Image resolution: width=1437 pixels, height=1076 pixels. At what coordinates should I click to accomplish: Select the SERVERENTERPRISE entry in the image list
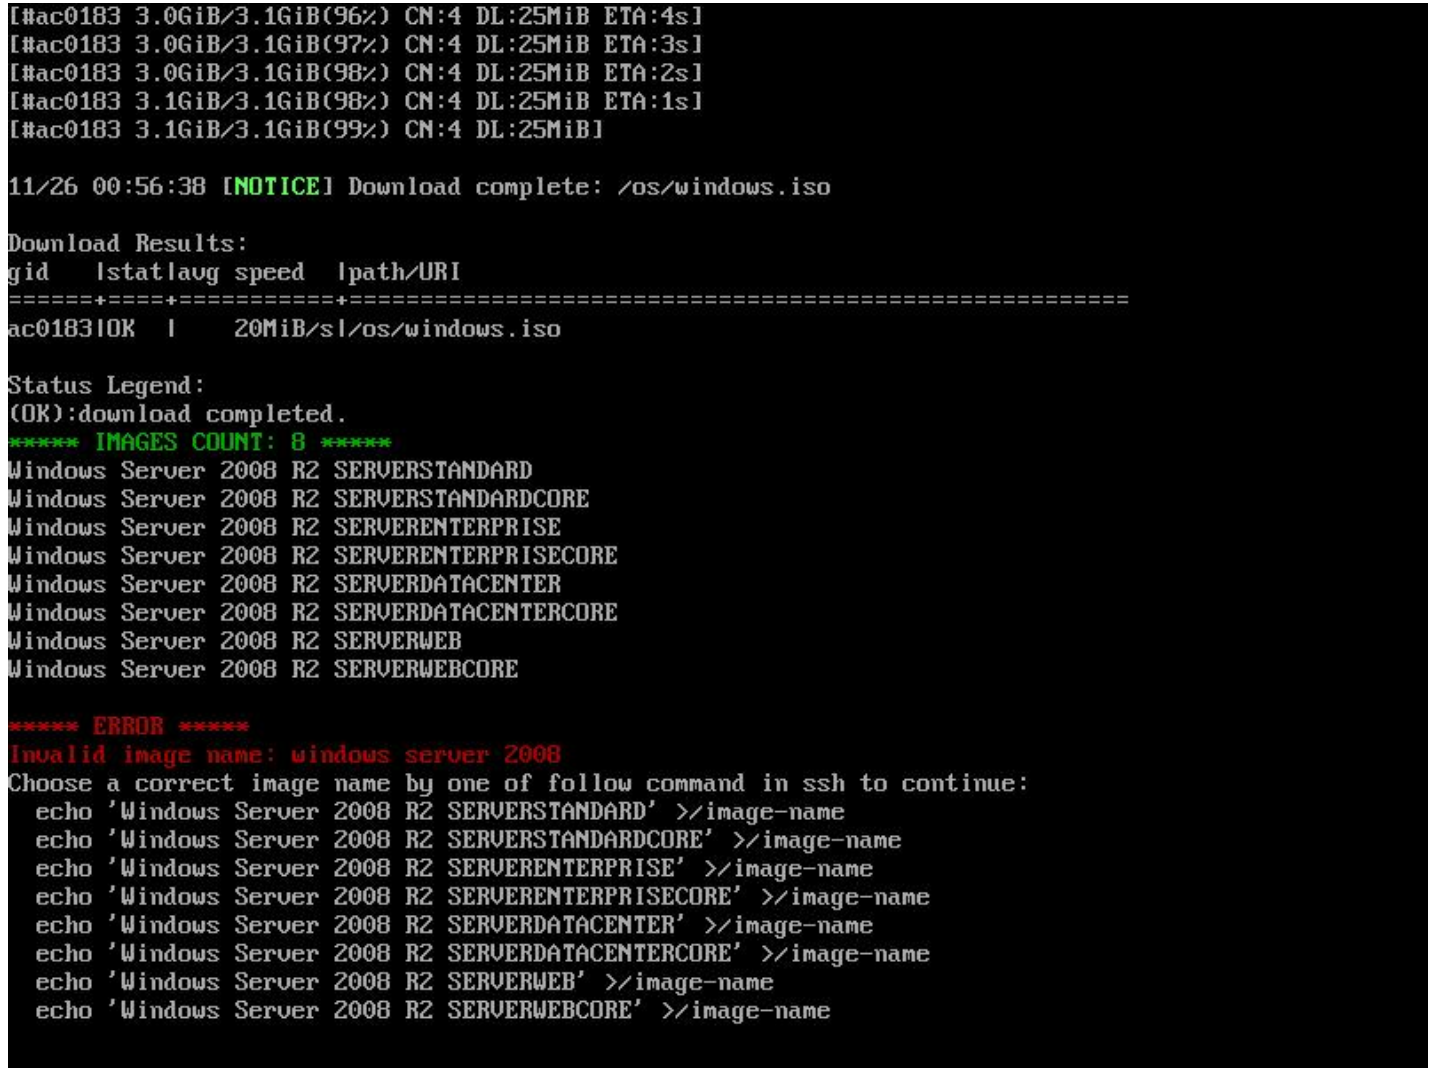(x=285, y=527)
